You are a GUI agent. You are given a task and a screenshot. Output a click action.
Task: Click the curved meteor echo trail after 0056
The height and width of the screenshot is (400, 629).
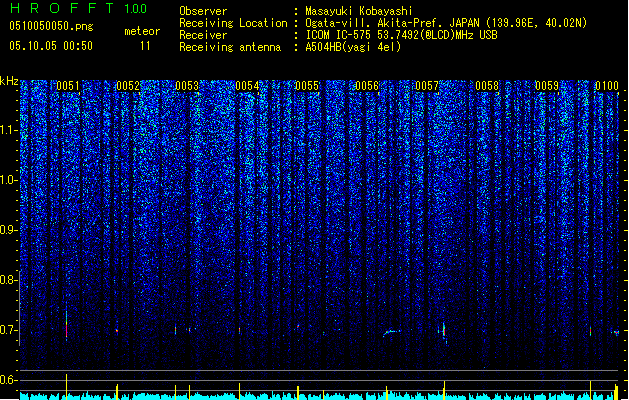tap(392, 332)
